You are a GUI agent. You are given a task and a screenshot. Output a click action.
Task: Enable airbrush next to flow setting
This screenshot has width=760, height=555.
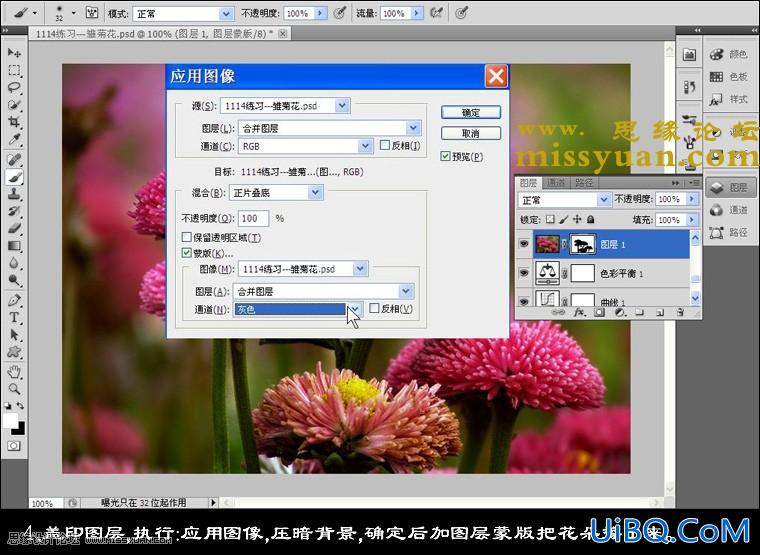tap(436, 13)
